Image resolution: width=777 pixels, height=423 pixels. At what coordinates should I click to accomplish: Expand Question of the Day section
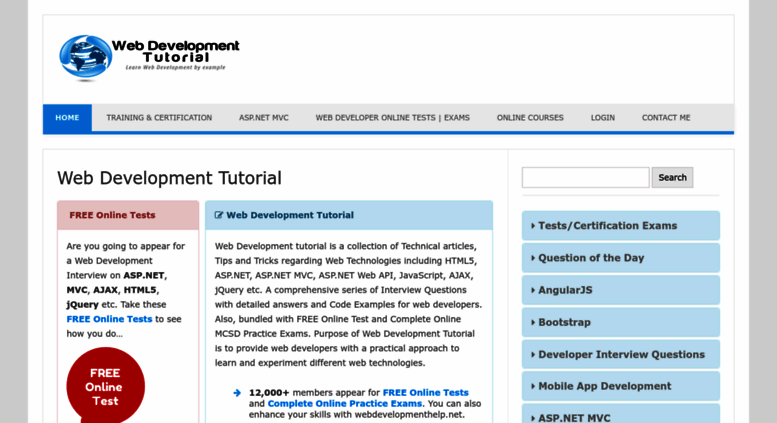[x=620, y=258]
